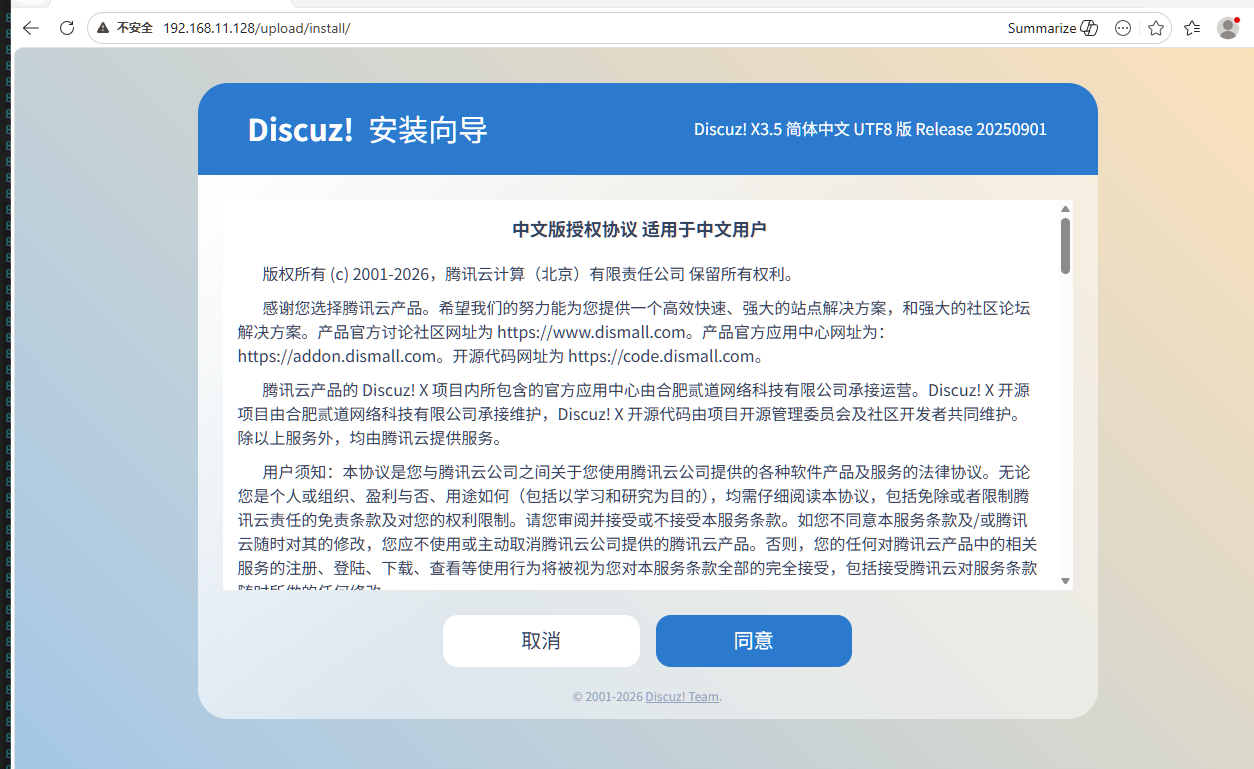Click the https://www.dismall.com URL text
Image resolution: width=1254 pixels, height=769 pixels.
click(593, 332)
